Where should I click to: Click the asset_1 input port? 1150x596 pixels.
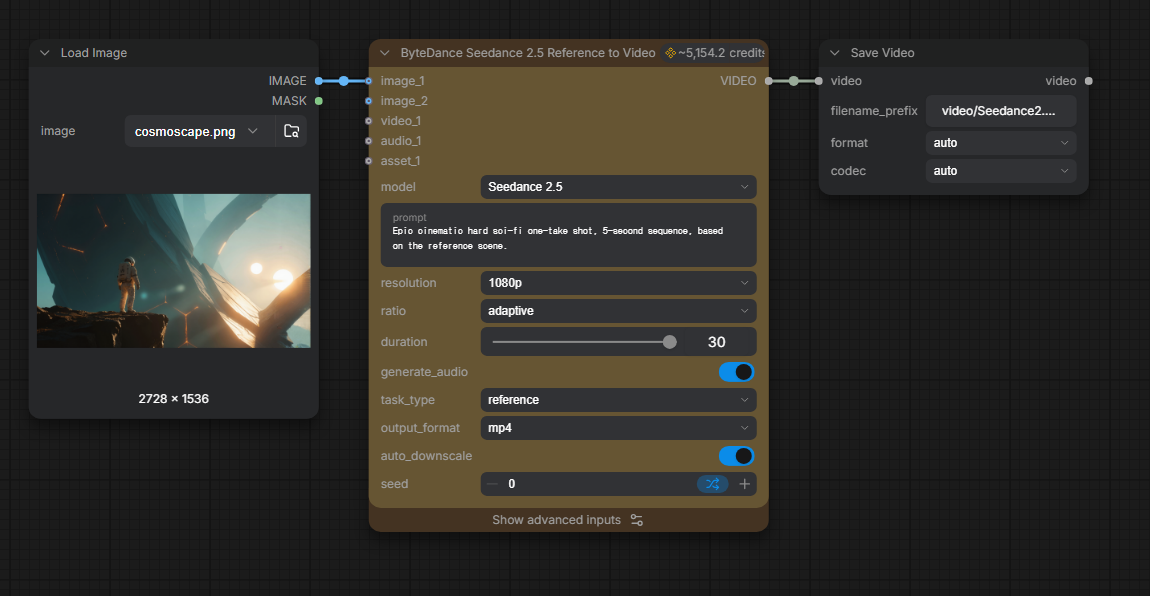(368, 161)
